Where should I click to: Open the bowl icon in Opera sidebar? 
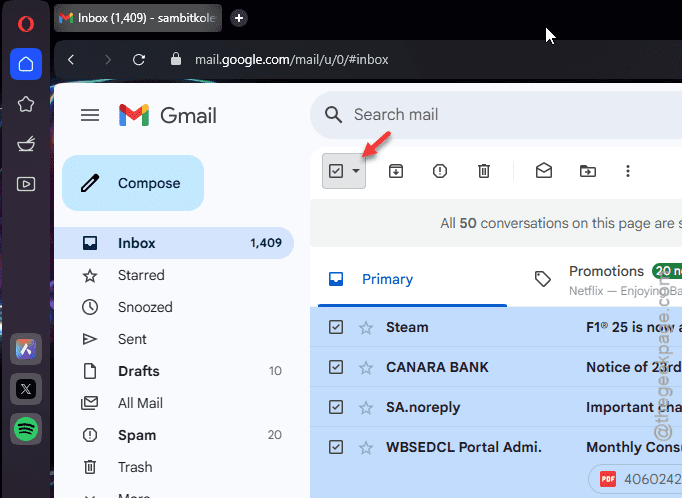tap(26, 144)
